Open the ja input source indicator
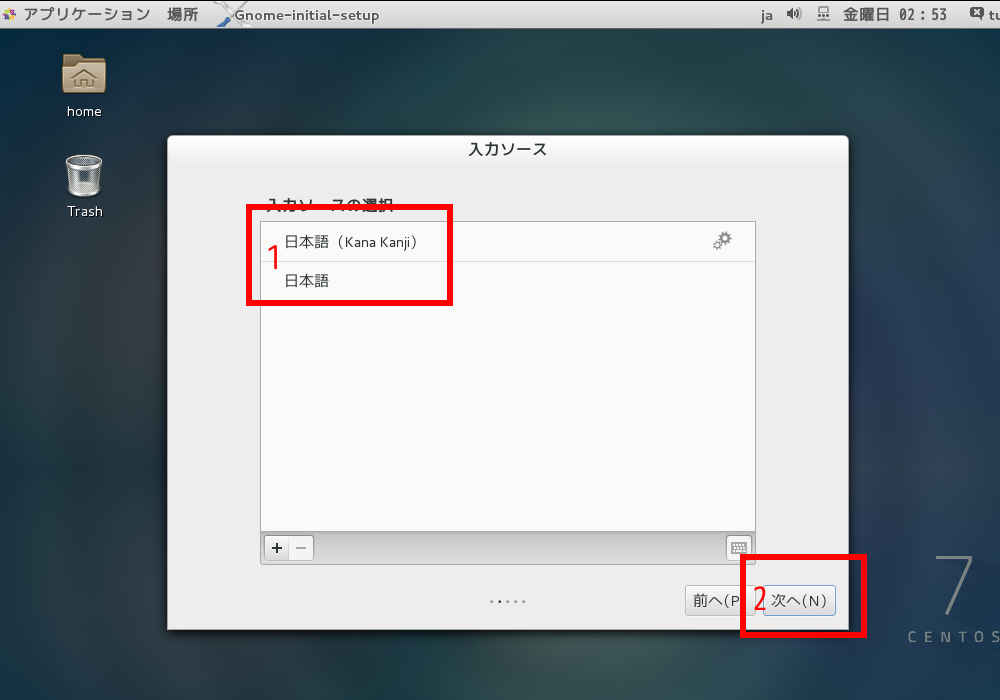 pos(767,15)
